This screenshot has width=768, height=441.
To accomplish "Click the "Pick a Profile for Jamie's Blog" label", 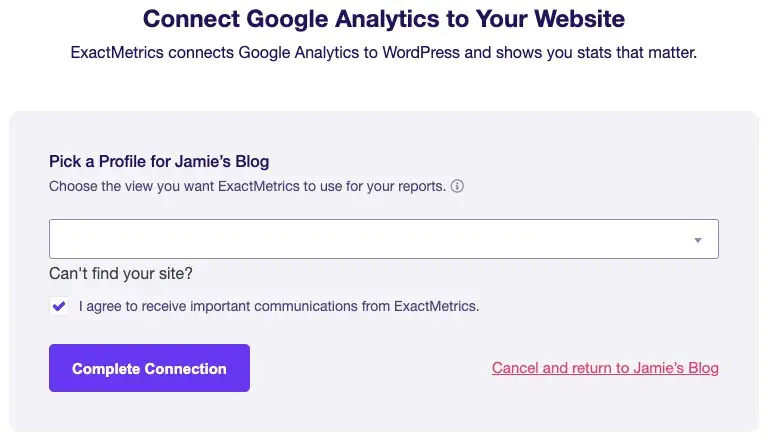I will [x=159, y=161].
